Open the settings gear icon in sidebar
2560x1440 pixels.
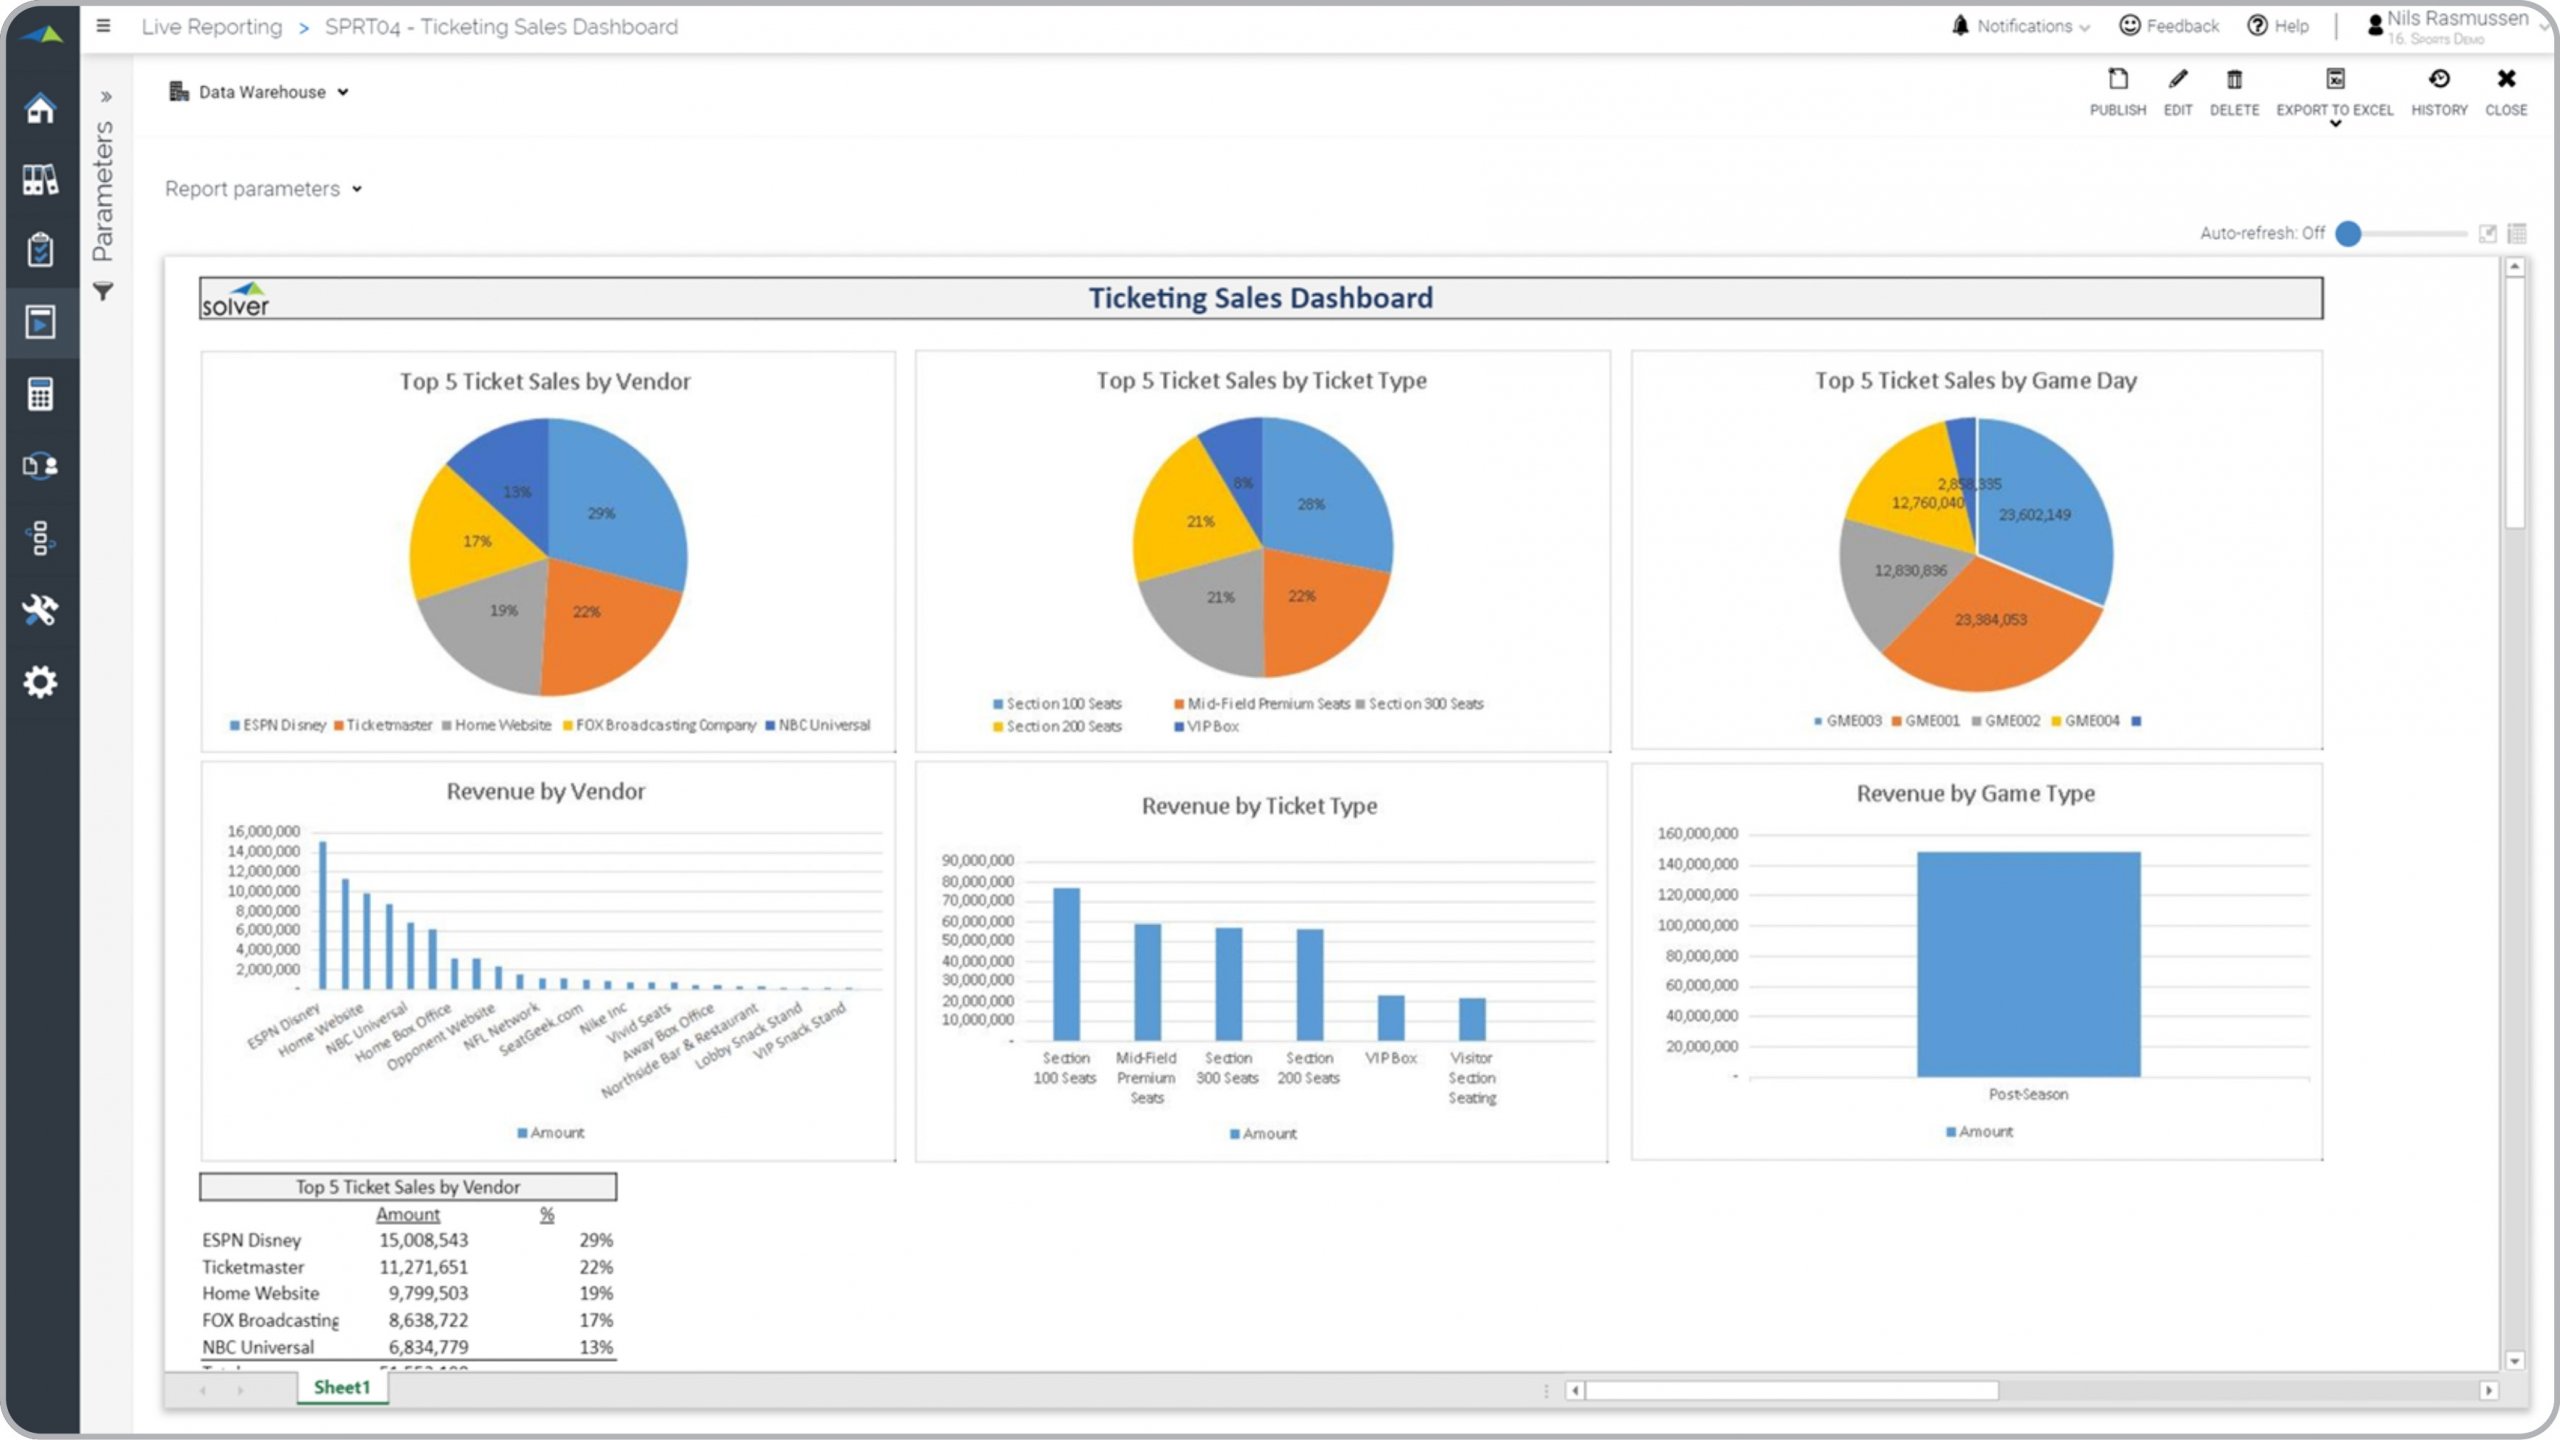click(x=40, y=682)
